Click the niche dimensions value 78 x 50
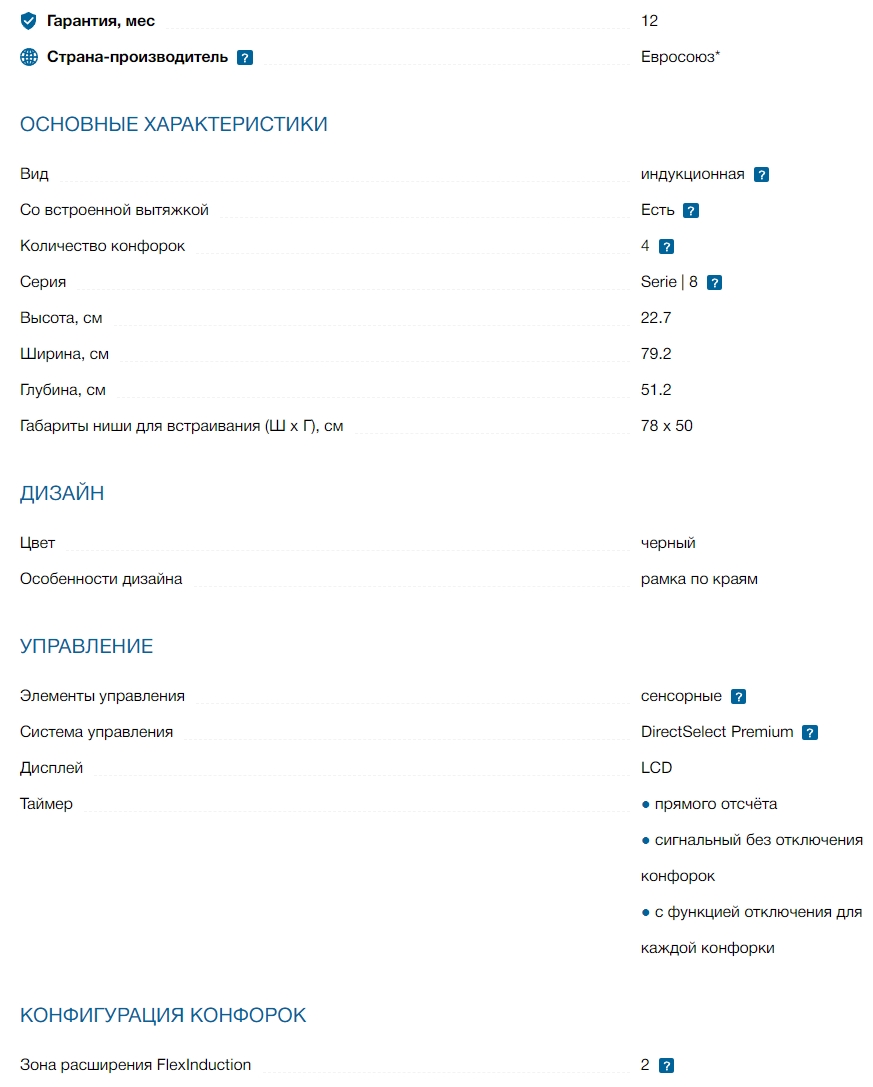This screenshot has height=1087, width=873. [666, 426]
